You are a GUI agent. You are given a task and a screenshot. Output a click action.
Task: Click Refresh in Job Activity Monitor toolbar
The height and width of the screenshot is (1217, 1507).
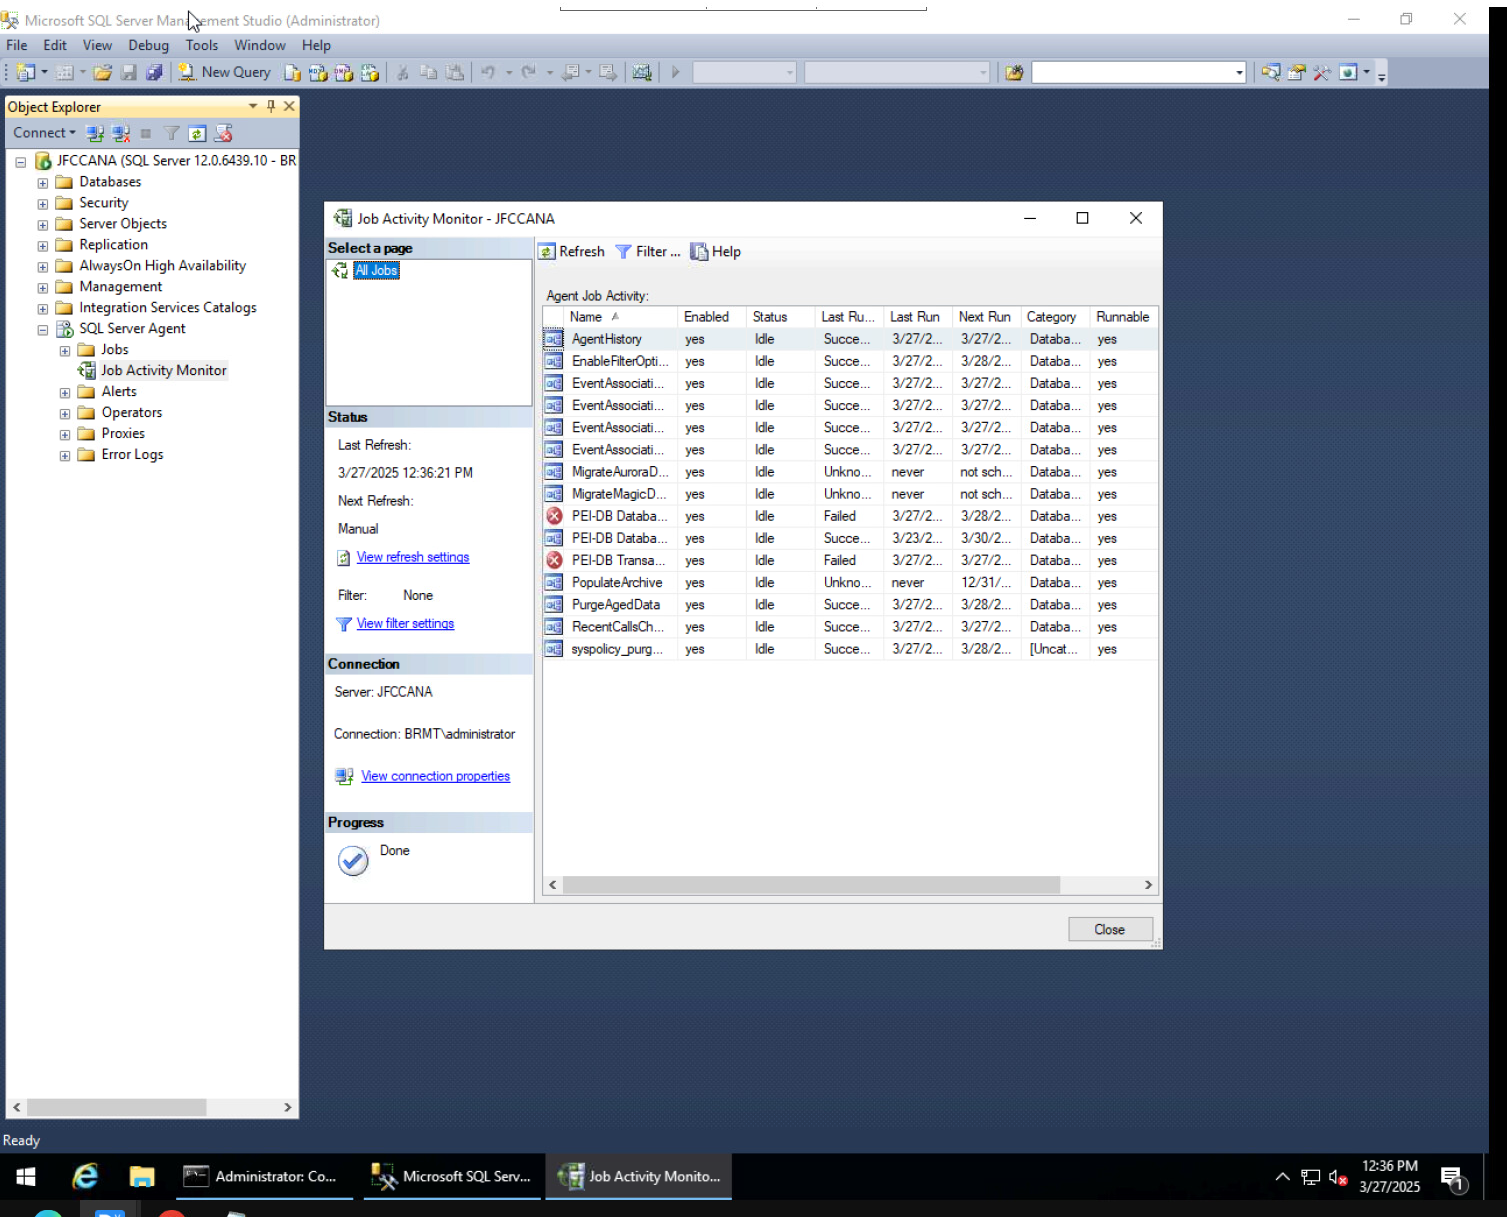pos(572,252)
